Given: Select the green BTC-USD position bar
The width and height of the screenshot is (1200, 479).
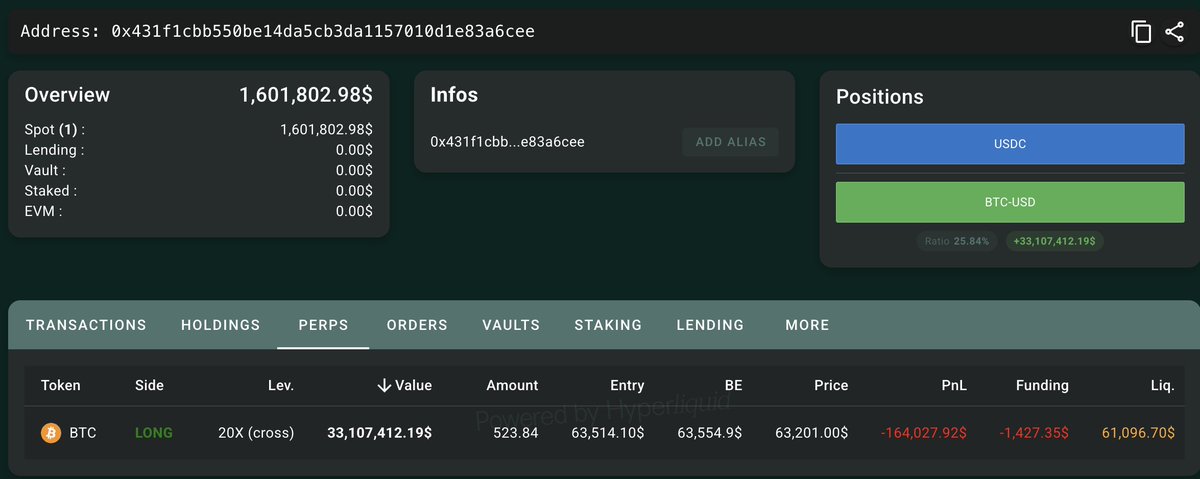Looking at the screenshot, I should click(x=1010, y=202).
